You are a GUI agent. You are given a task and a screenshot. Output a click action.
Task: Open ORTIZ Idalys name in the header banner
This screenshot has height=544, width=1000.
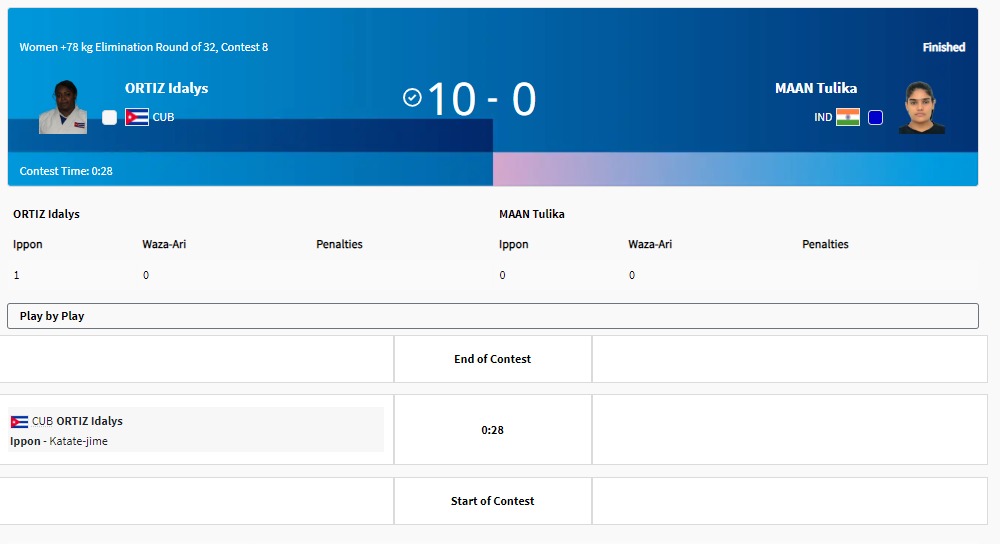[x=166, y=88]
